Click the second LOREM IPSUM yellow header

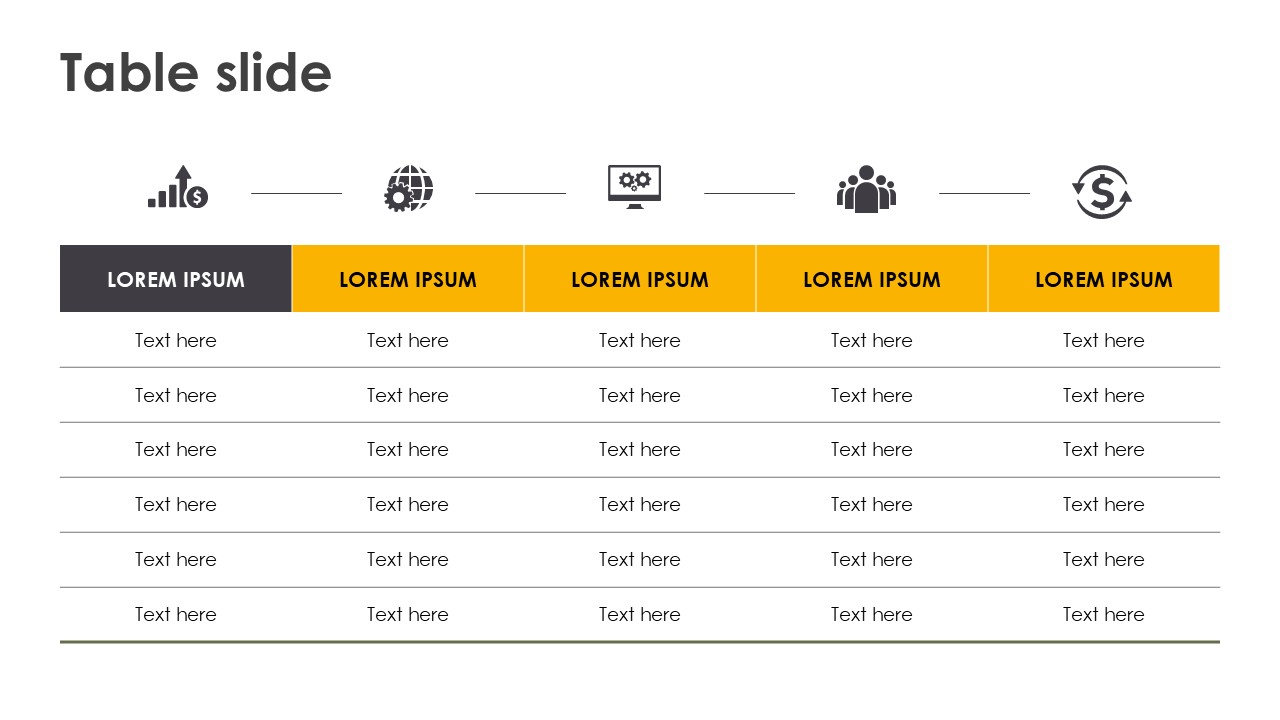[408, 279]
